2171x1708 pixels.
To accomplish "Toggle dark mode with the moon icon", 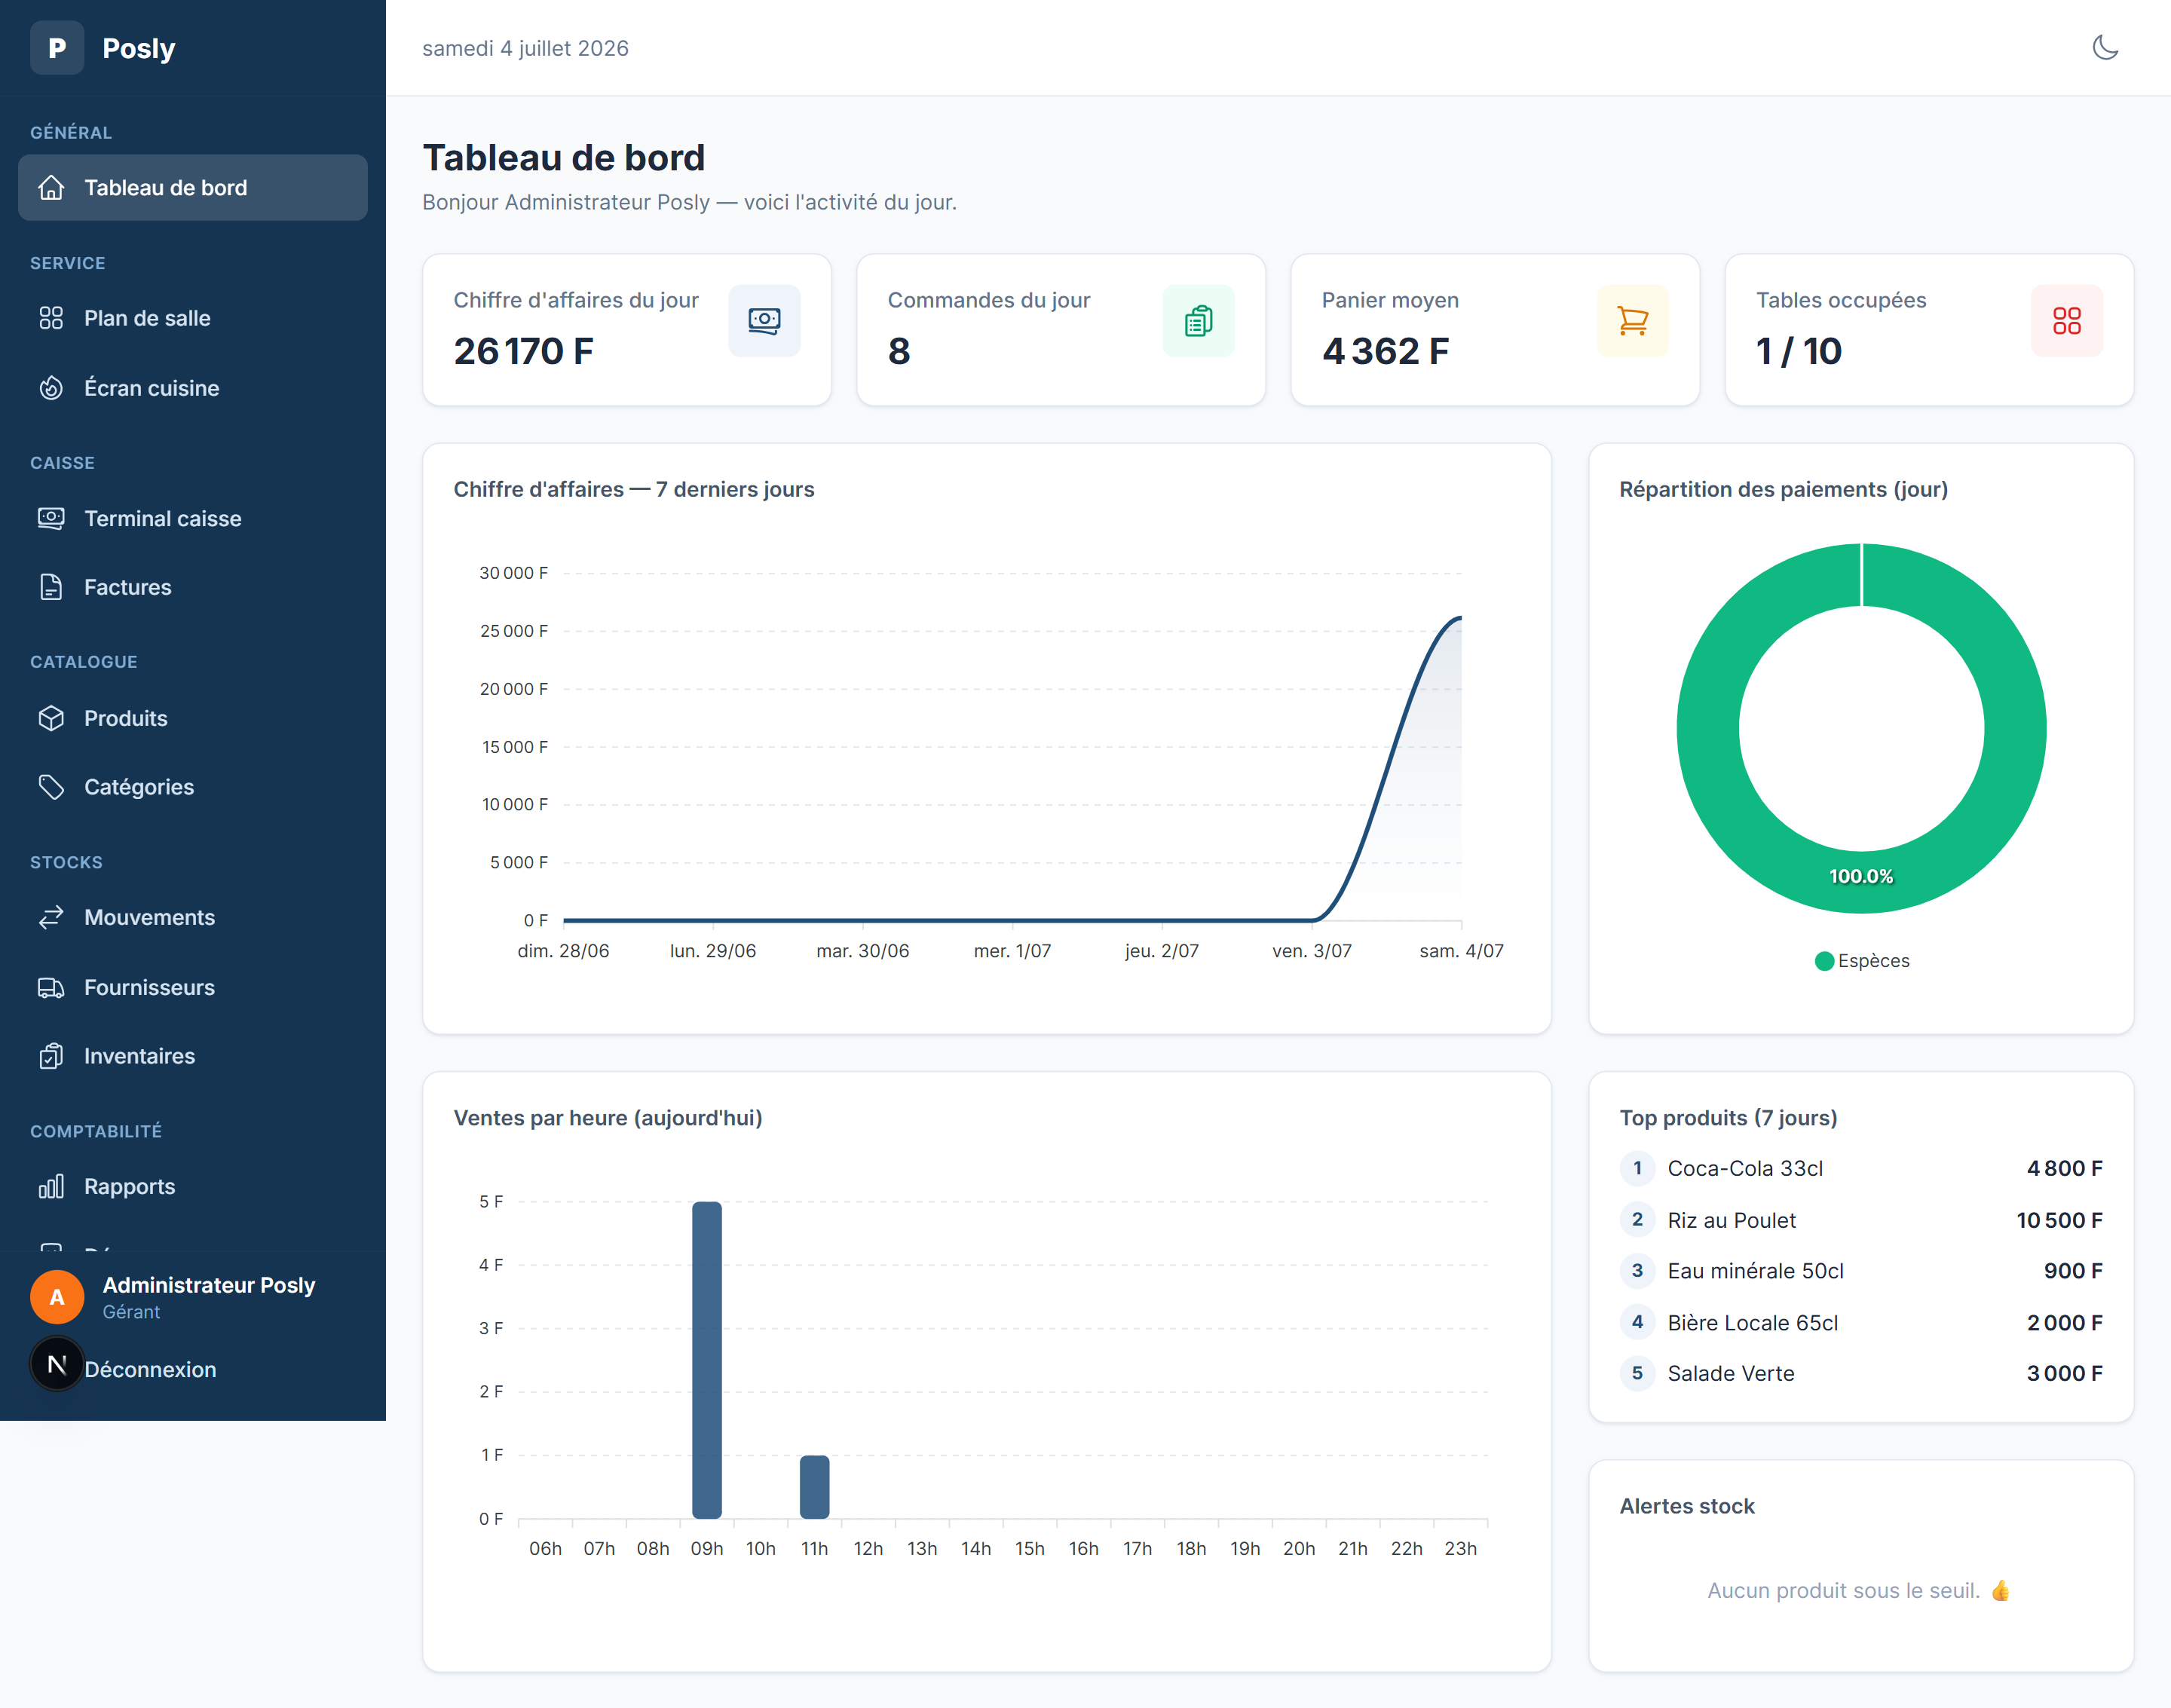I will (x=2105, y=47).
